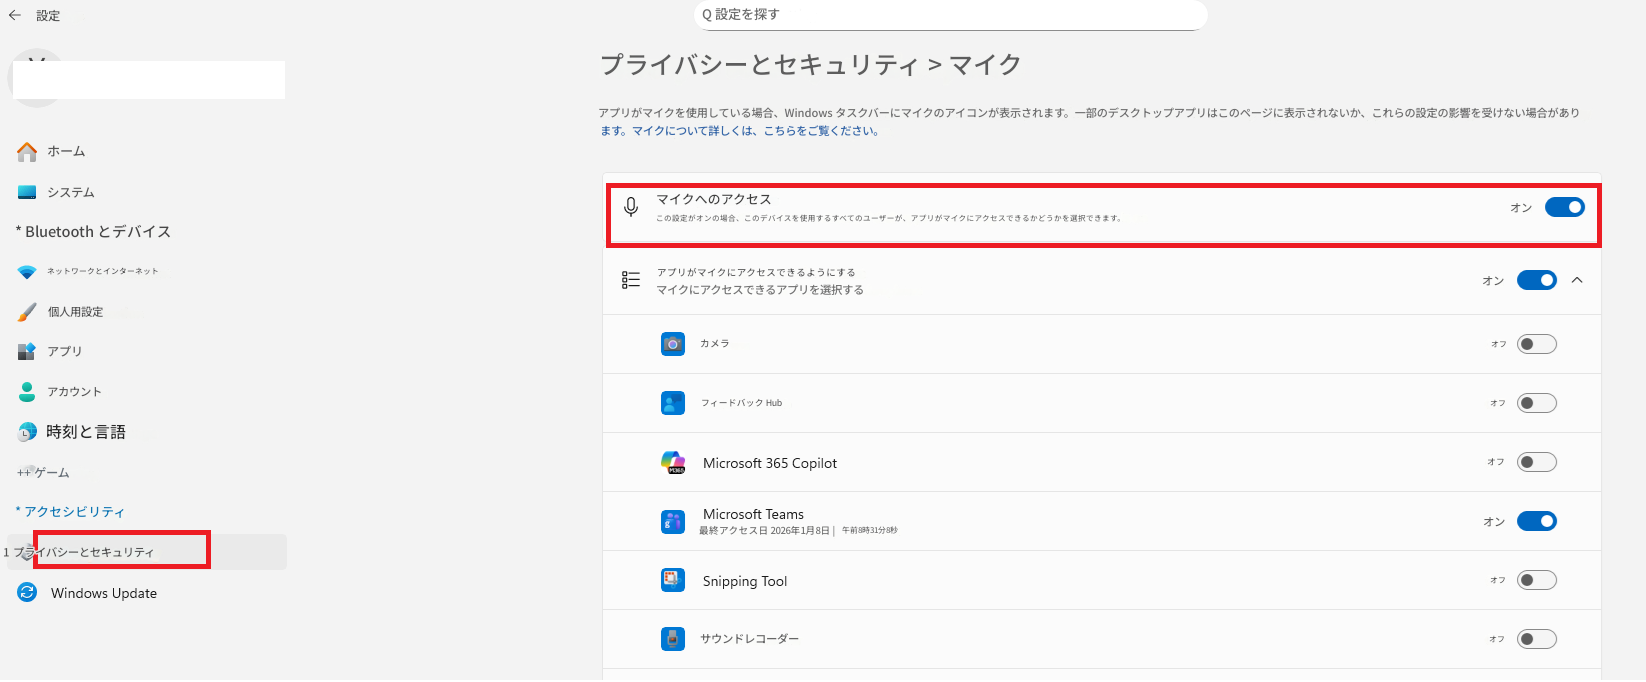The height and width of the screenshot is (682, 1646).
Task: Click the app list icon beside アプリがマイクにアクセス
Action: pos(631,280)
